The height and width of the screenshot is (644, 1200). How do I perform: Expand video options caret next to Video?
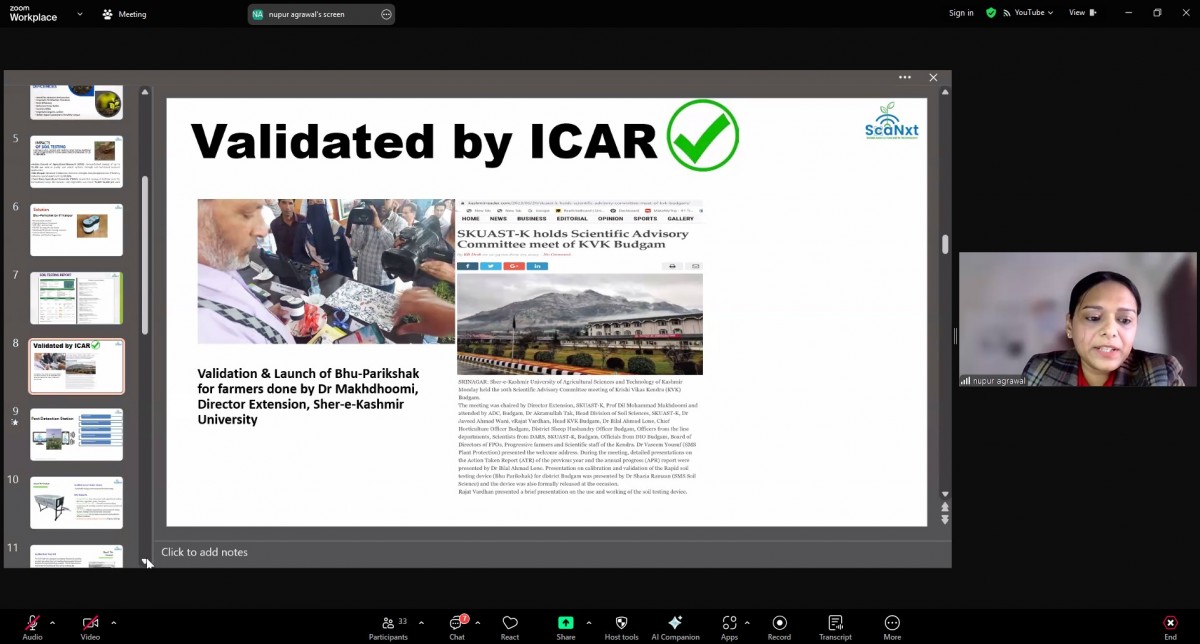(113, 622)
